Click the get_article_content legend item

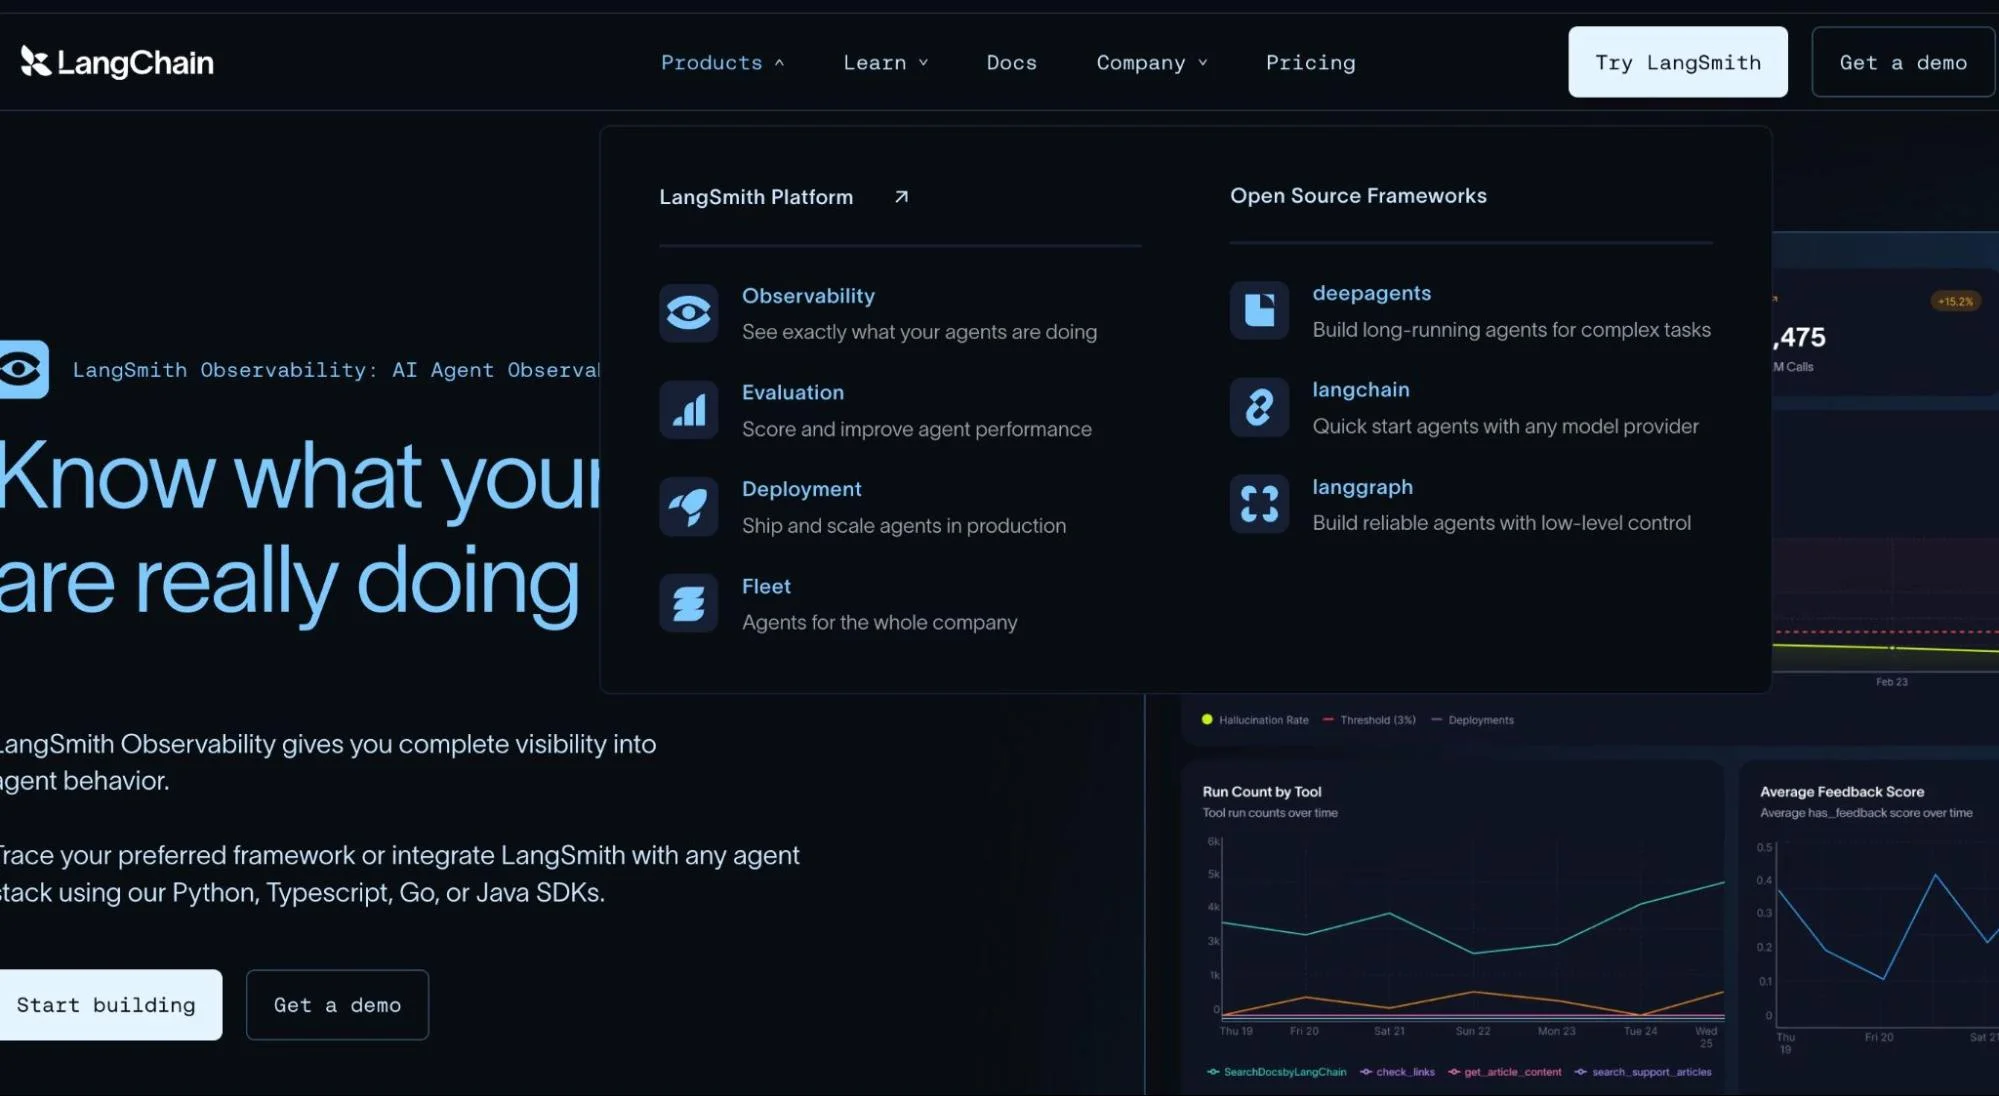[1504, 1072]
